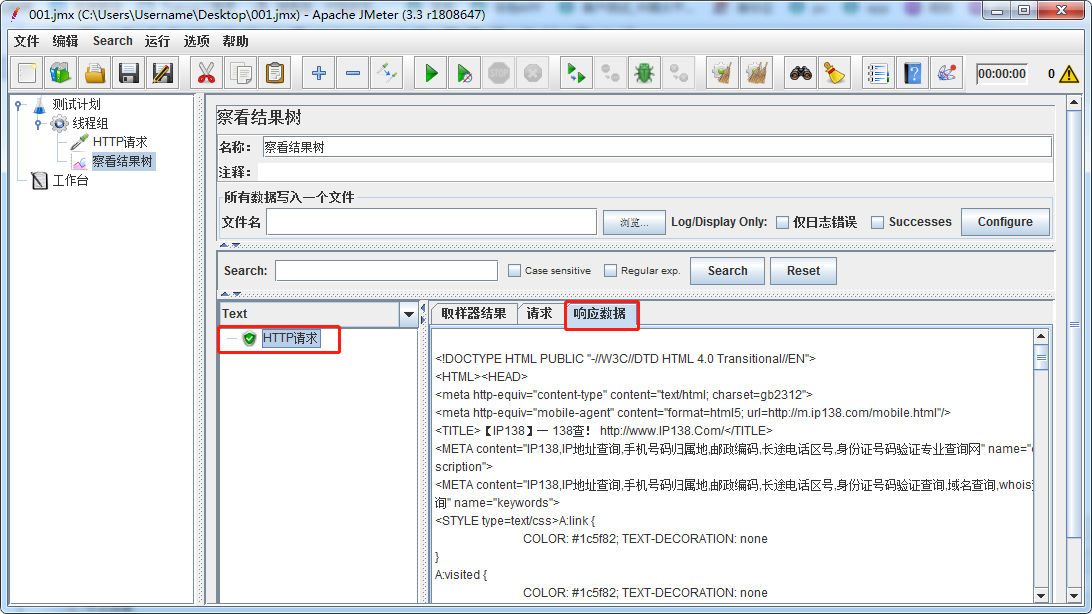The width and height of the screenshot is (1092, 614).
Task: Switch to 请求 tab
Action: [x=539, y=313]
